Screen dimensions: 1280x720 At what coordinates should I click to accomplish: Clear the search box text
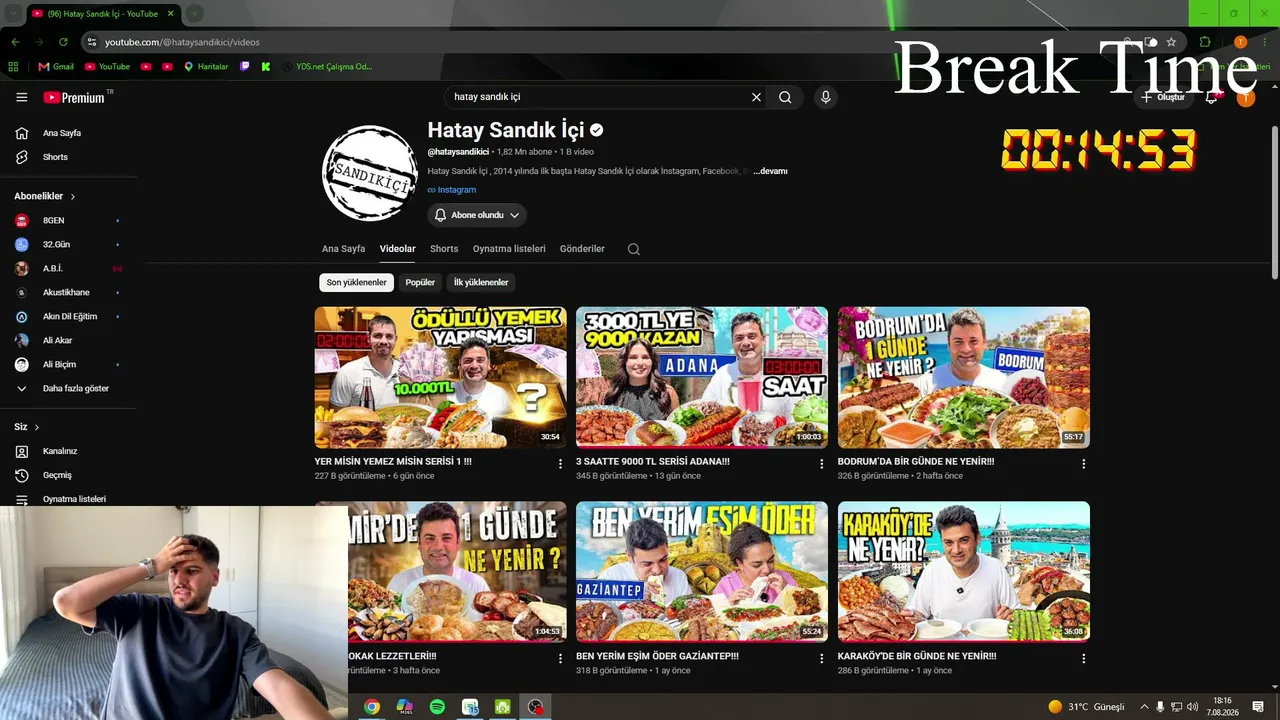point(756,97)
